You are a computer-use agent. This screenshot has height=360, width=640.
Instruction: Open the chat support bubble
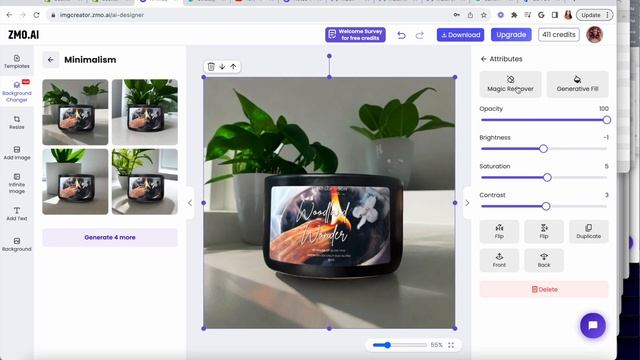click(593, 325)
